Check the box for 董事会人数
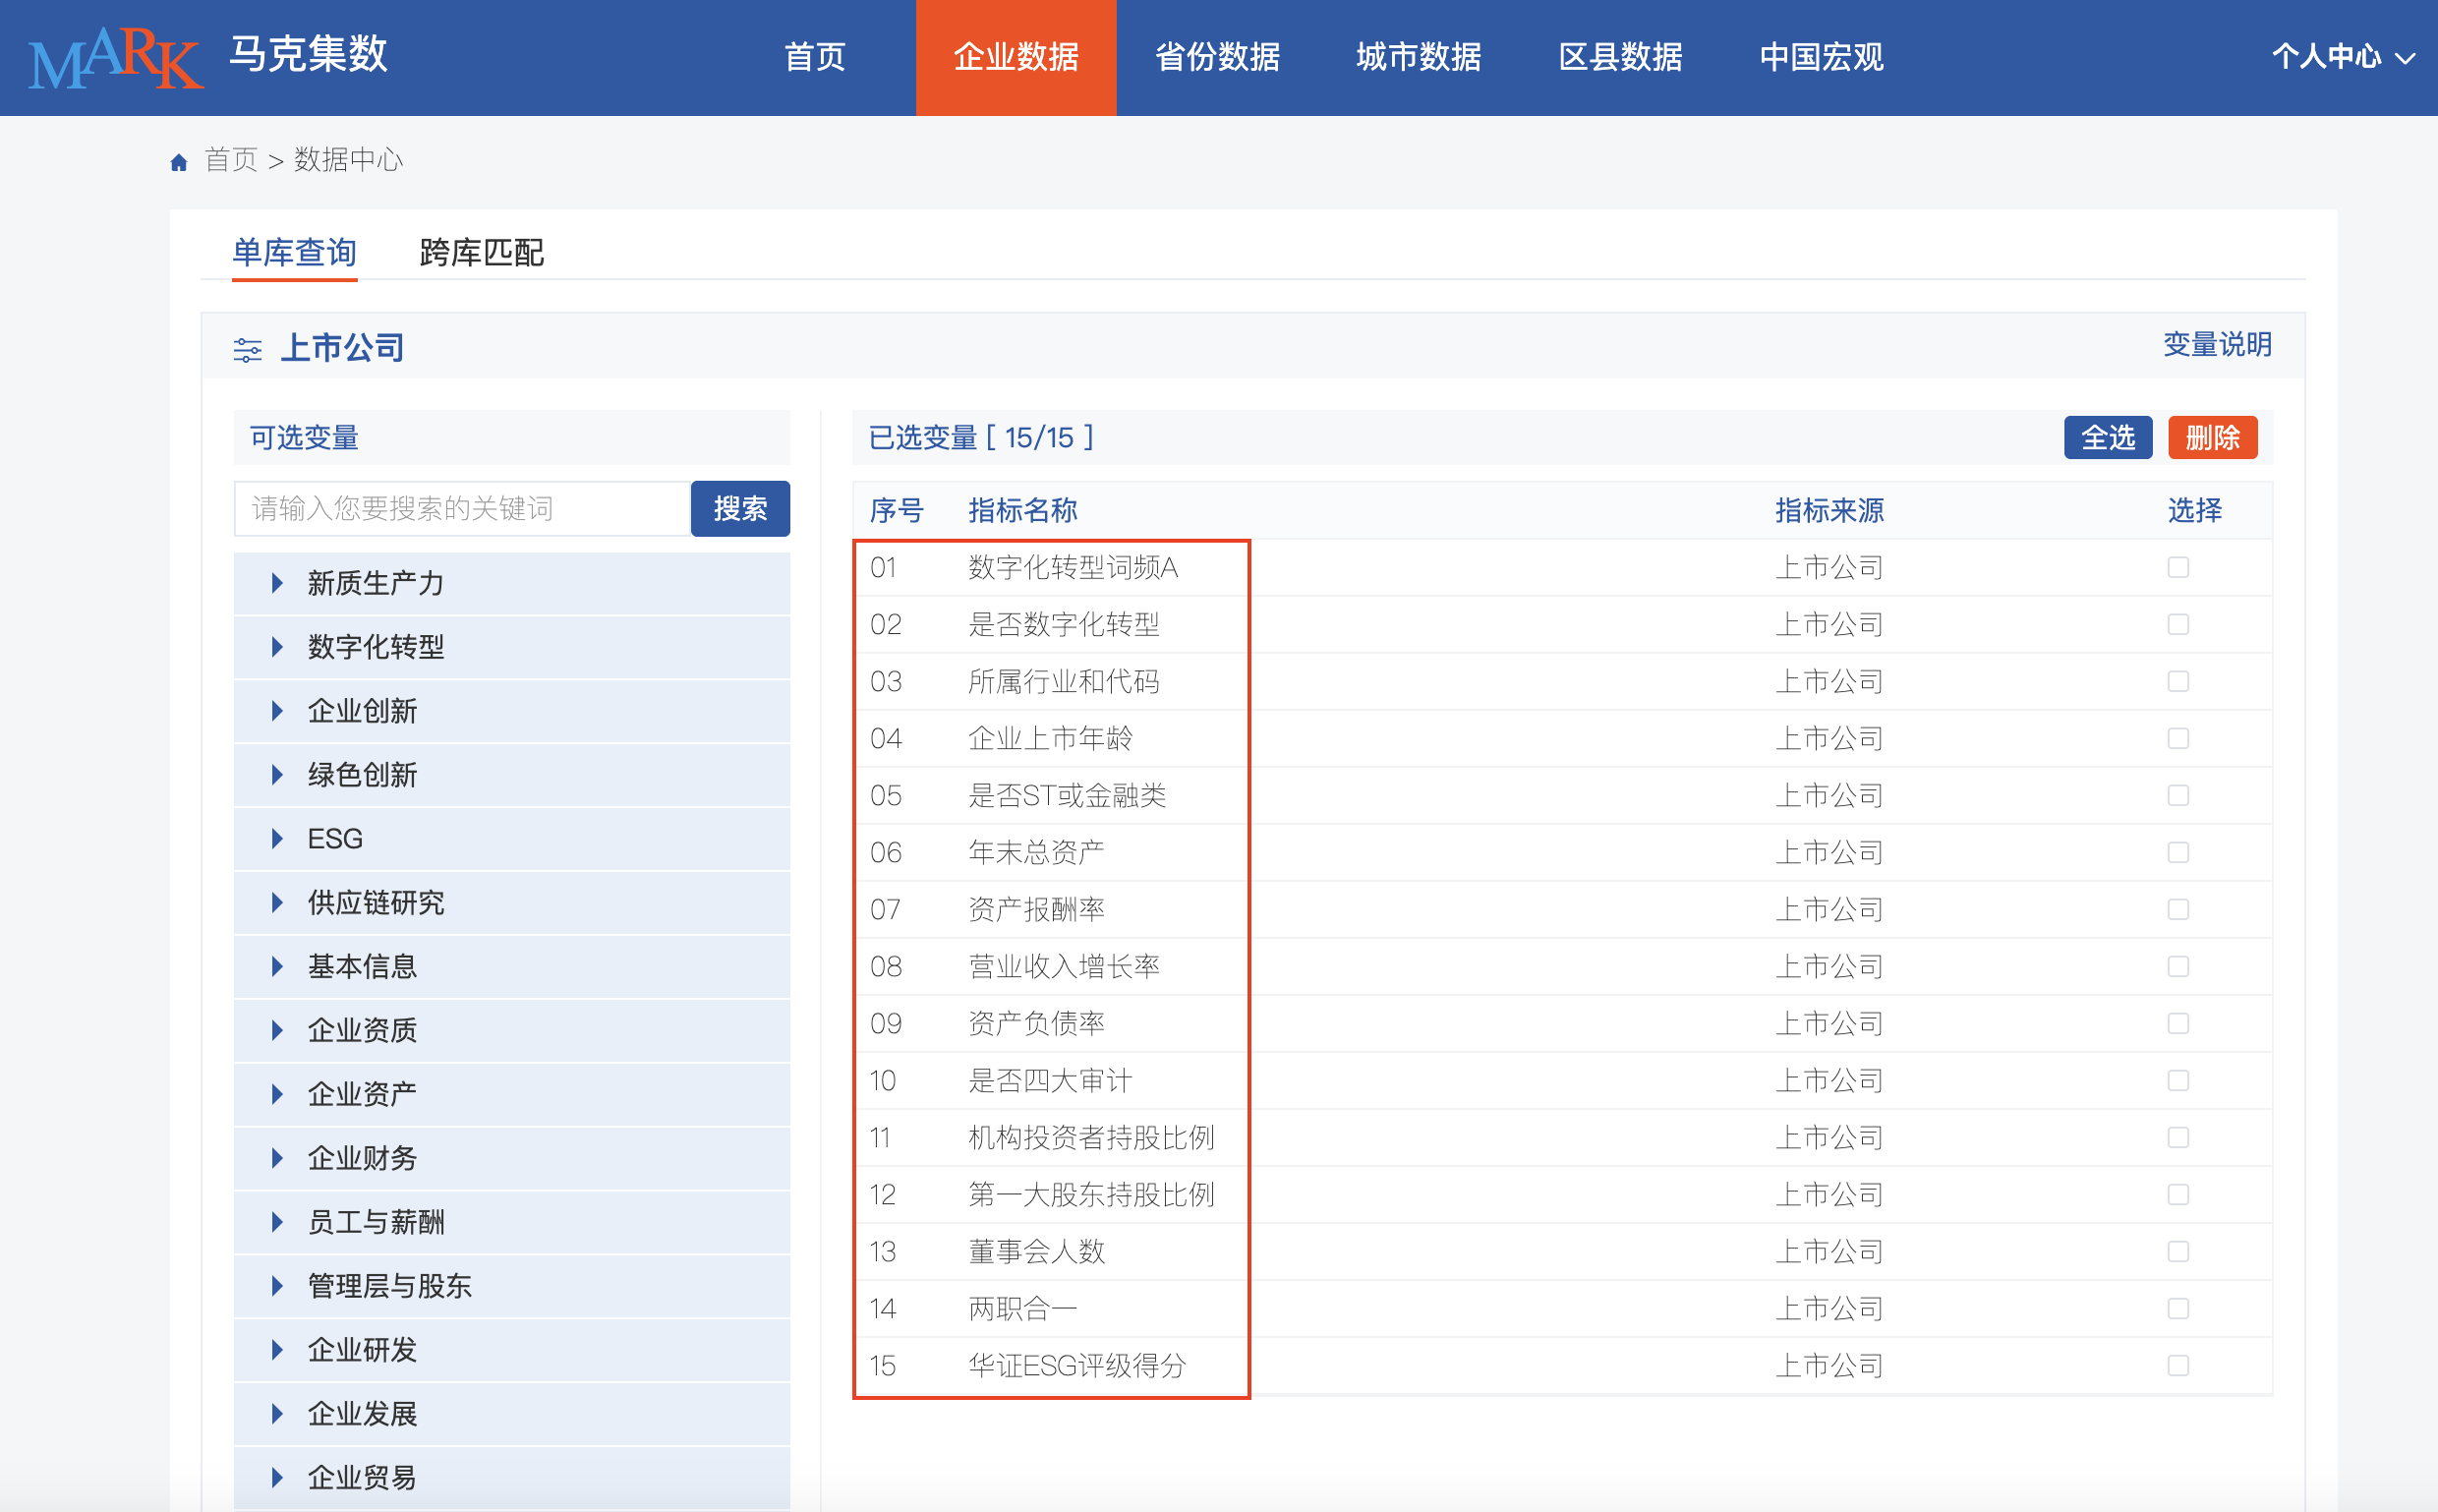The height and width of the screenshot is (1512, 2438). pyautogui.click(x=2178, y=1251)
